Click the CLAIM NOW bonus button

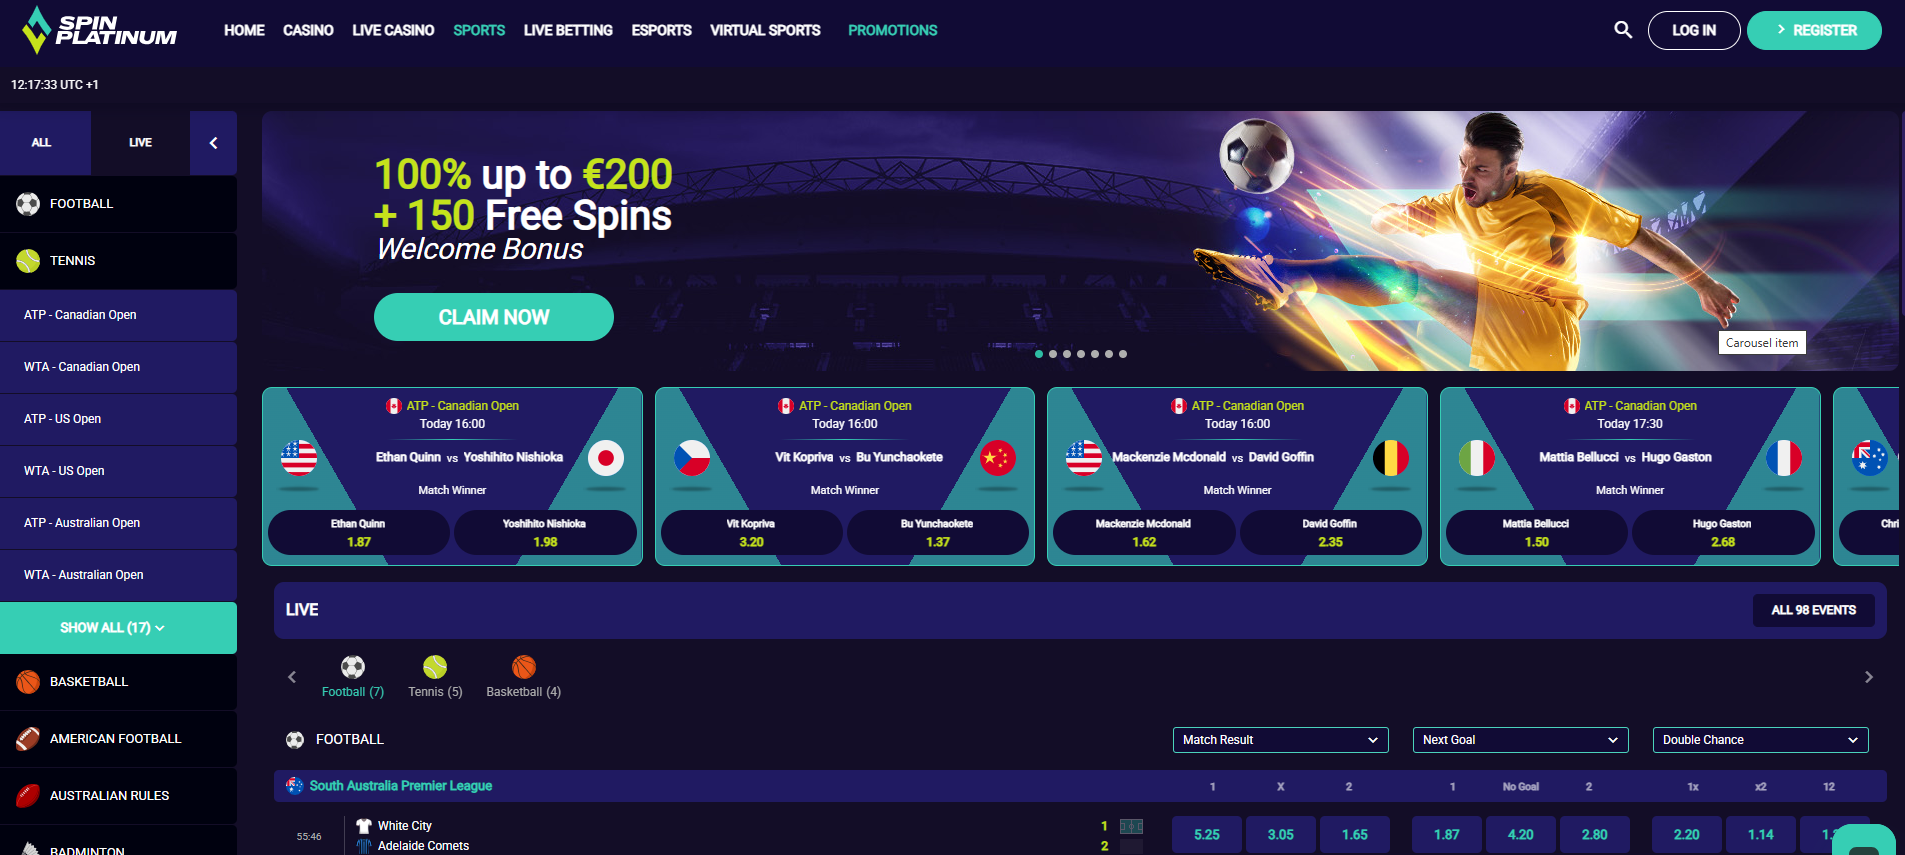[494, 317]
